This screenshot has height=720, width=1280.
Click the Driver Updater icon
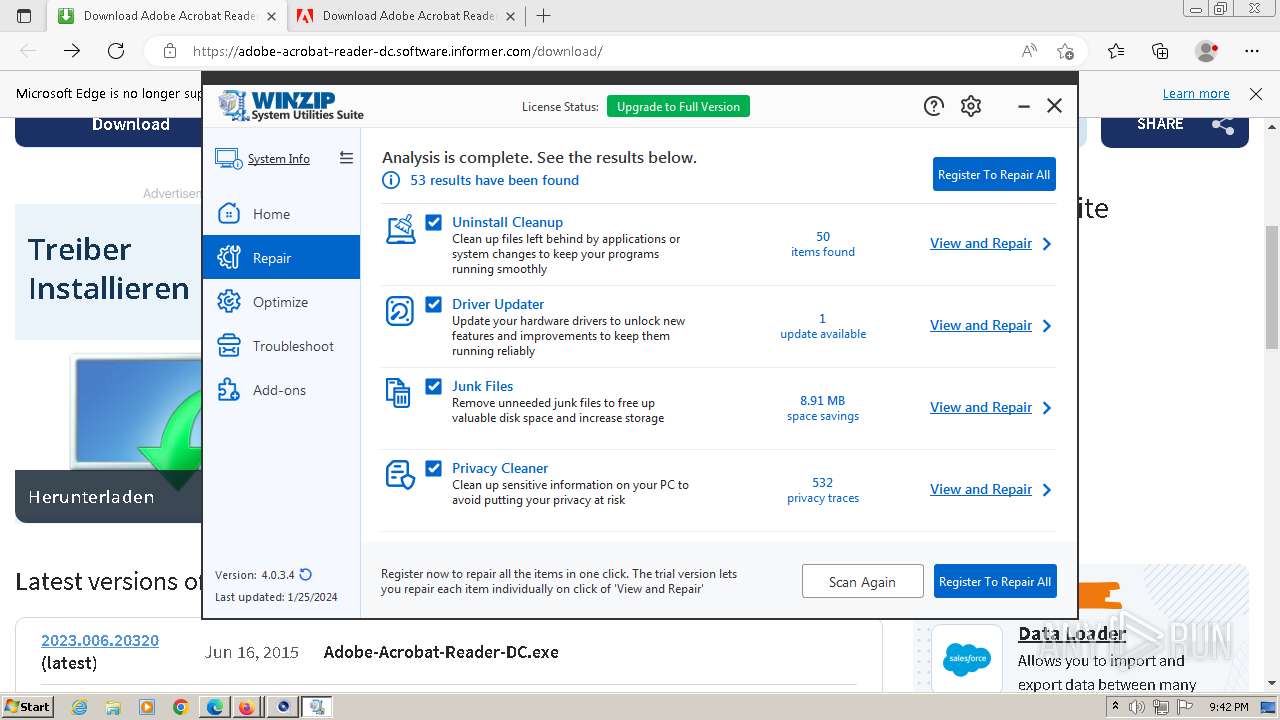pyautogui.click(x=400, y=311)
